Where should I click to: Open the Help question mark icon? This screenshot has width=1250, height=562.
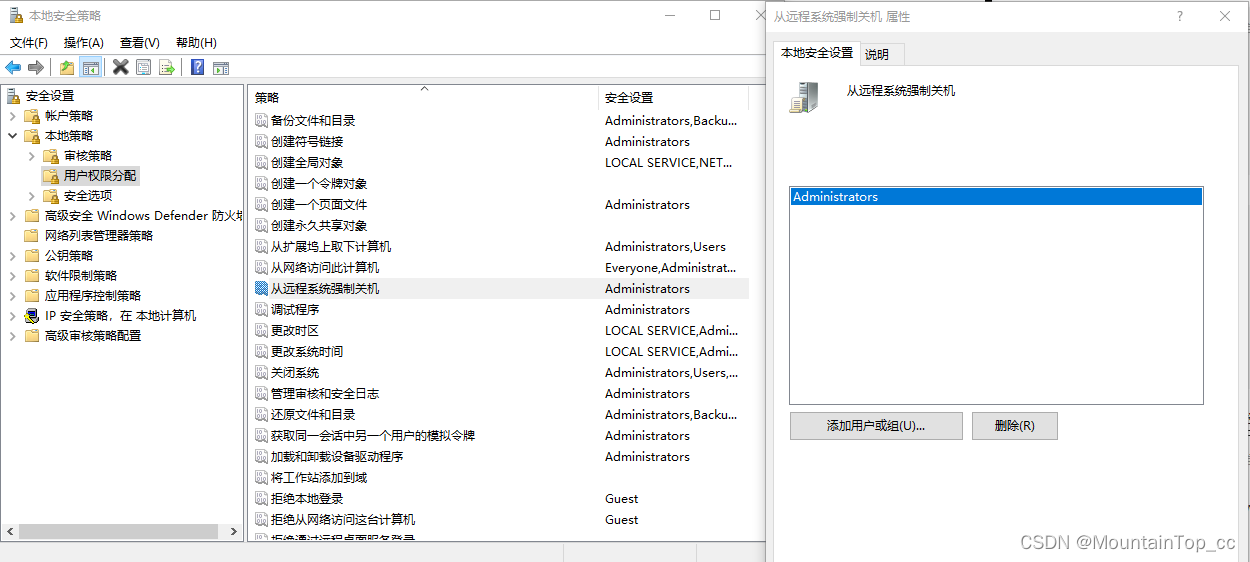click(x=198, y=67)
